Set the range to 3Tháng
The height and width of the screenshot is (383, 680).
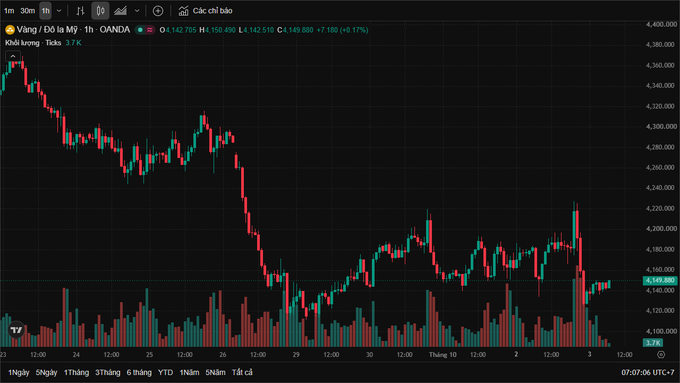(x=108, y=372)
